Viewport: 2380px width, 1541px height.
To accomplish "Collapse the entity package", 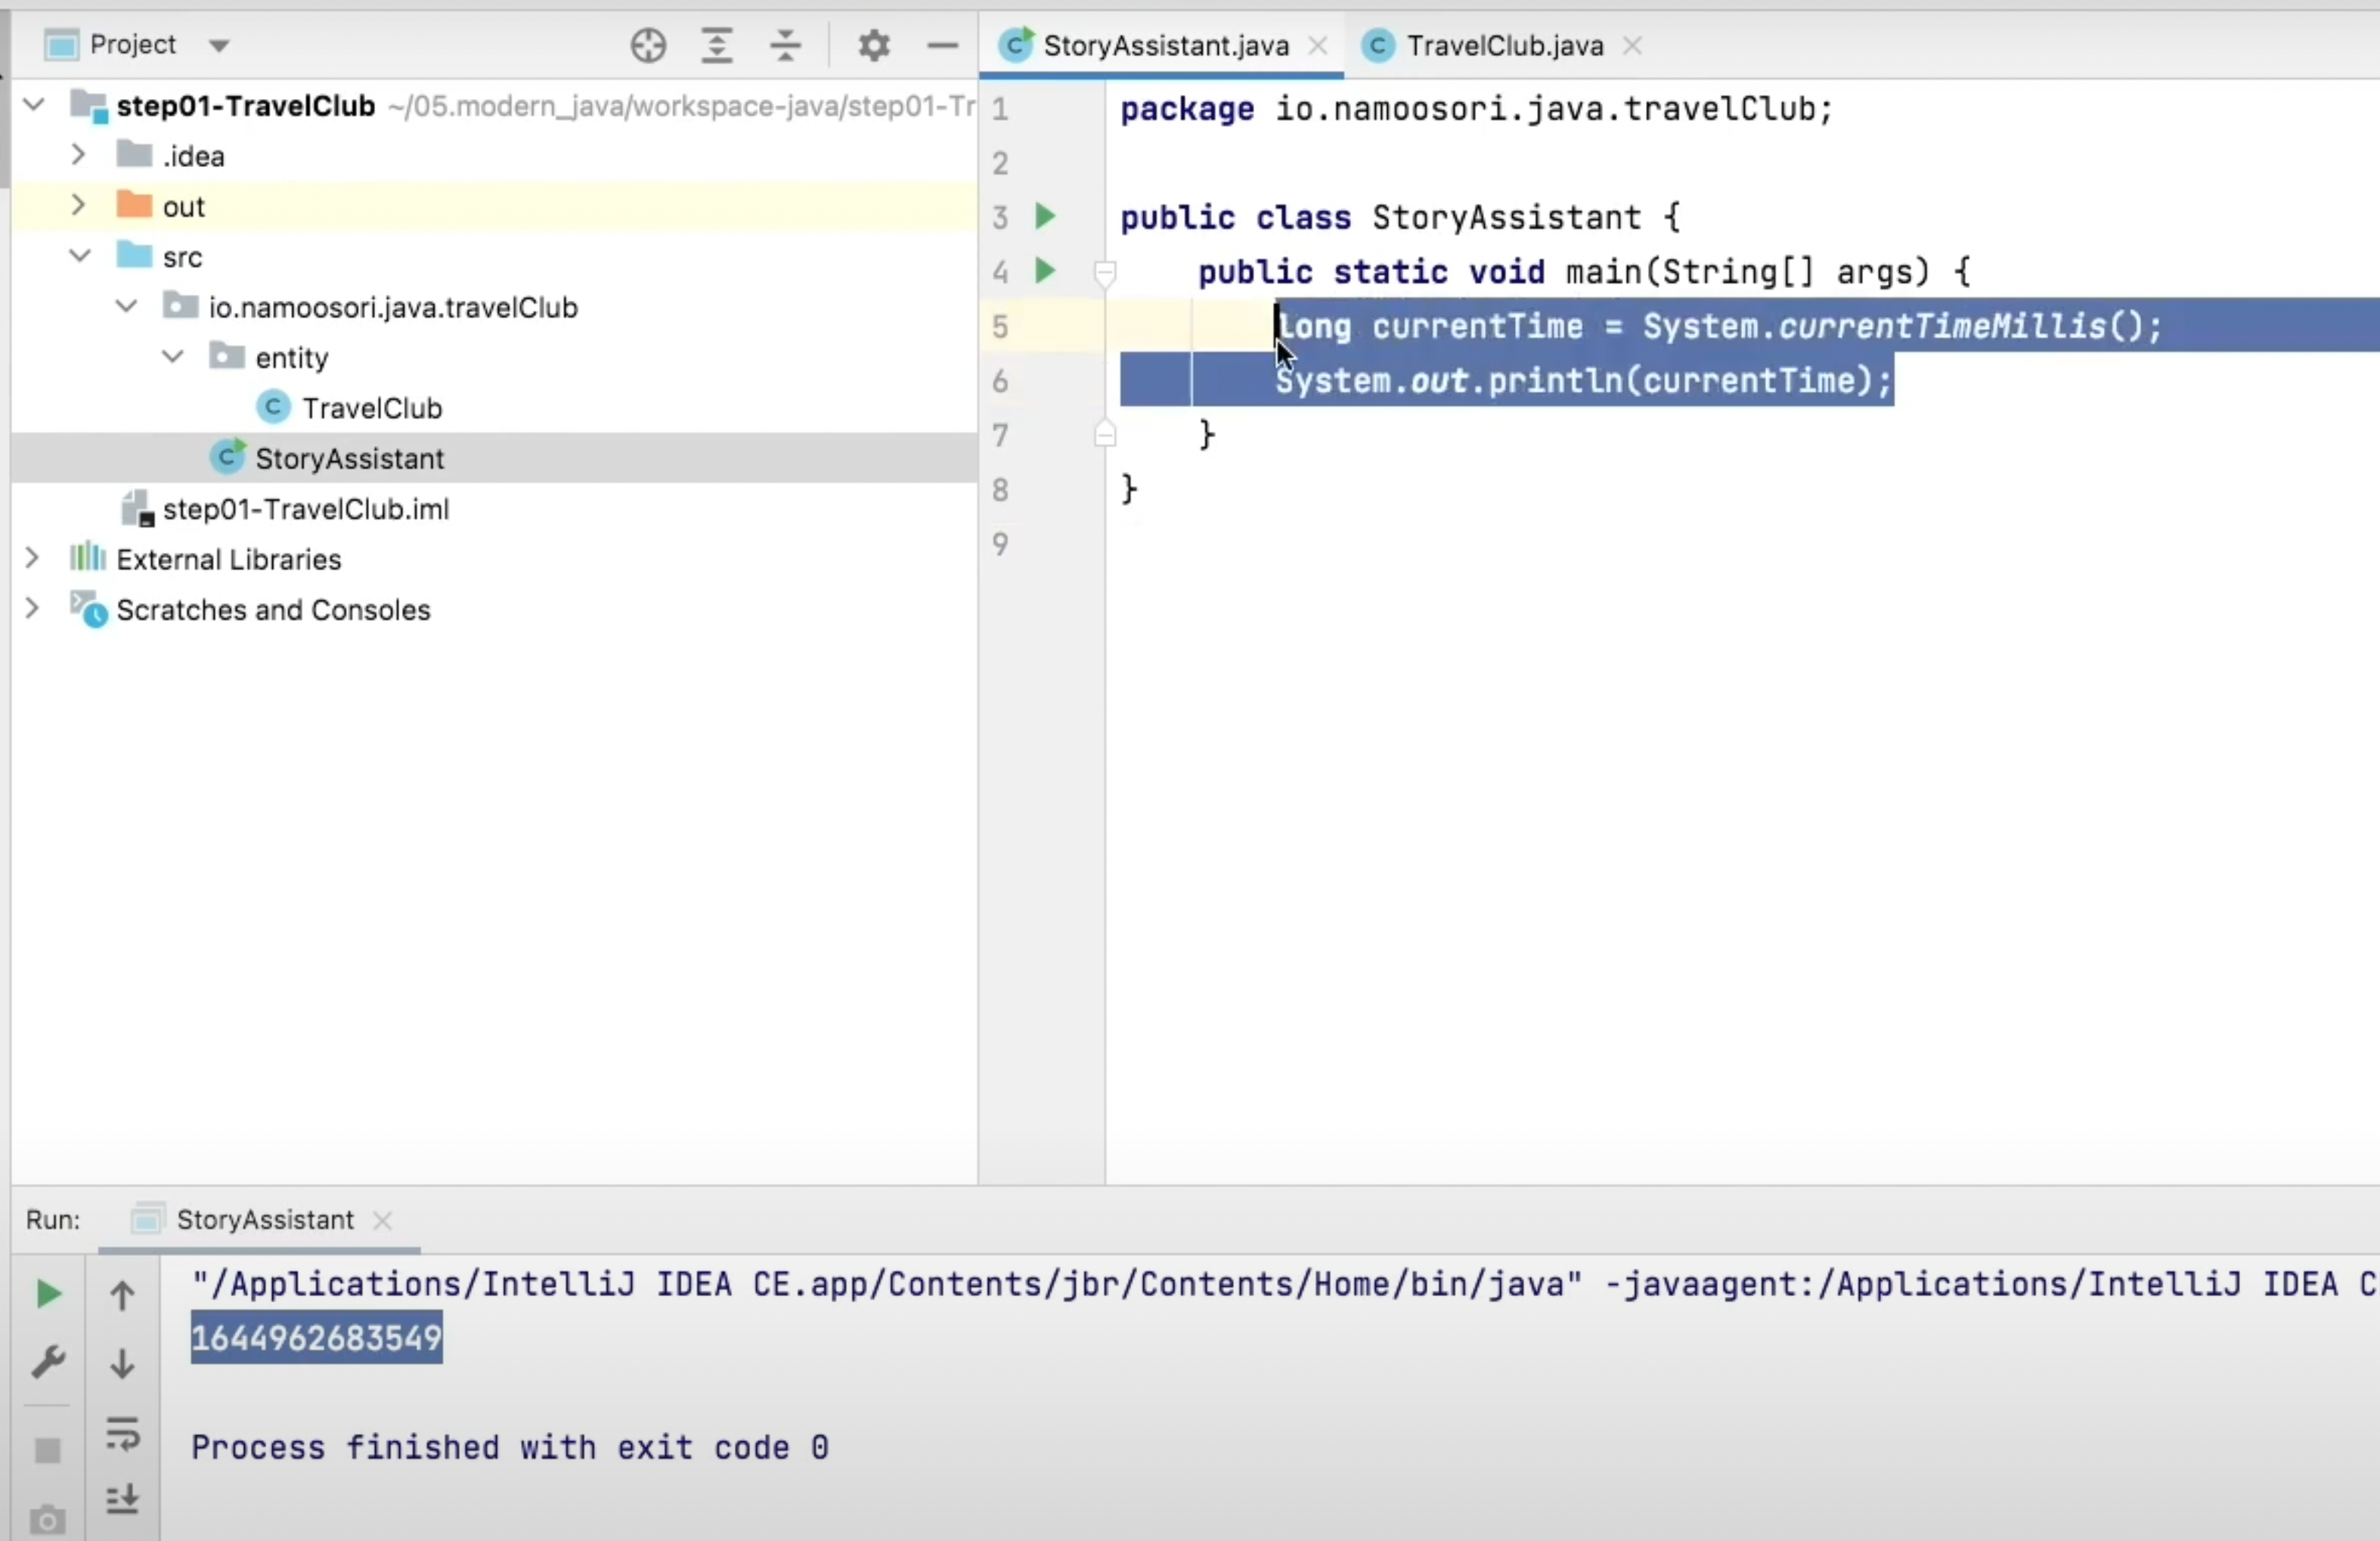I will pyautogui.click(x=172, y=357).
